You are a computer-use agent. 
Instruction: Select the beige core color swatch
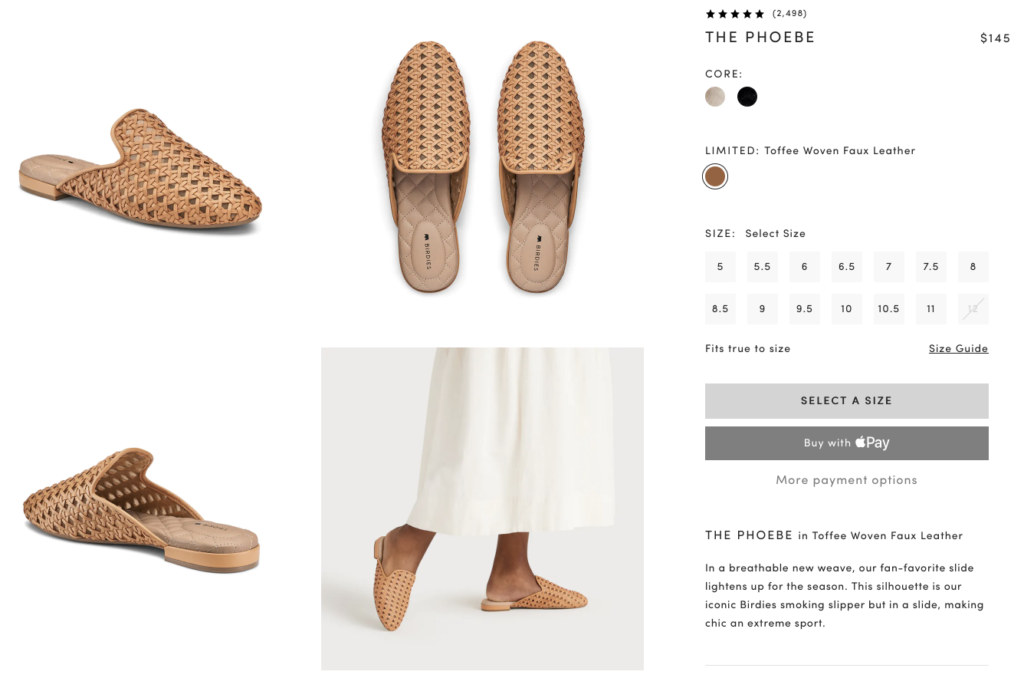coord(715,97)
